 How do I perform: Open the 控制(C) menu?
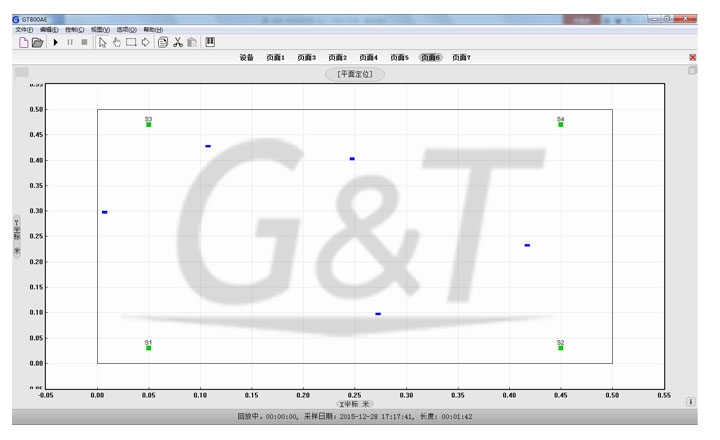pos(74,29)
